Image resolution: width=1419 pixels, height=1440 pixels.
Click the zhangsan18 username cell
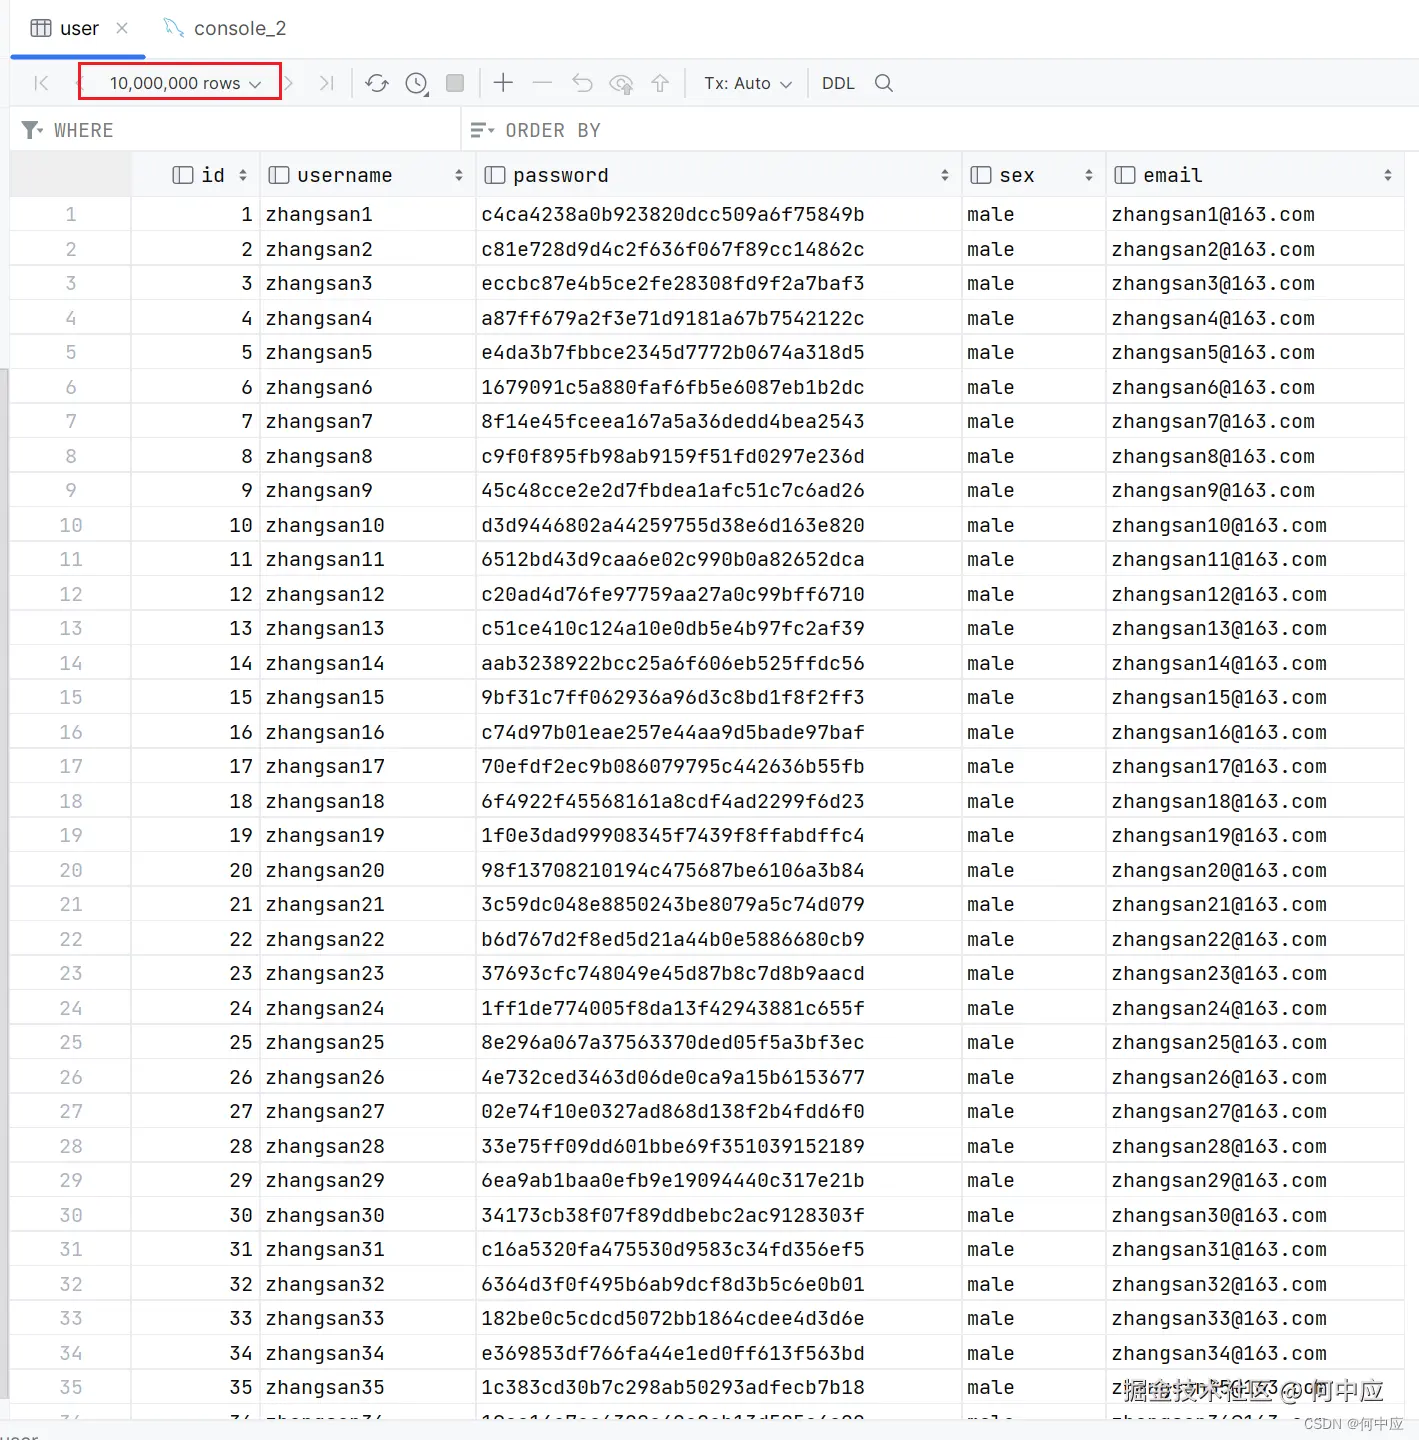[x=368, y=801]
